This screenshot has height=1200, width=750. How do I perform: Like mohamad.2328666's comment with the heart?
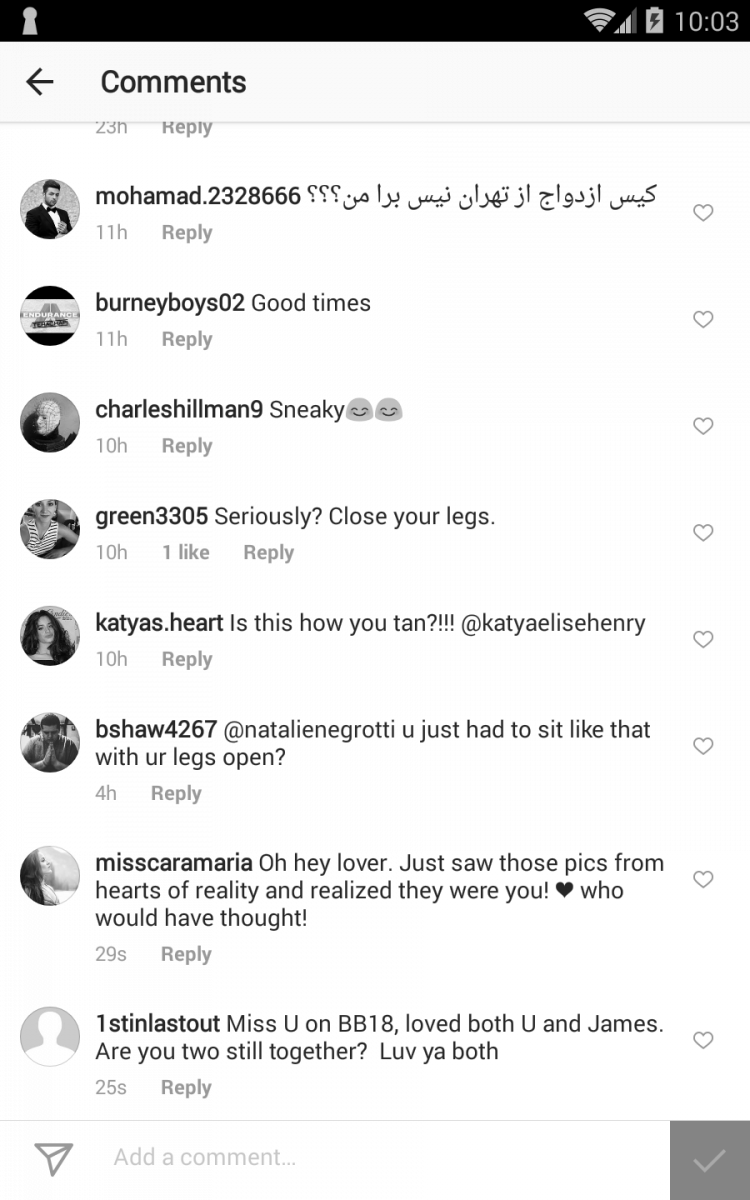tap(703, 213)
